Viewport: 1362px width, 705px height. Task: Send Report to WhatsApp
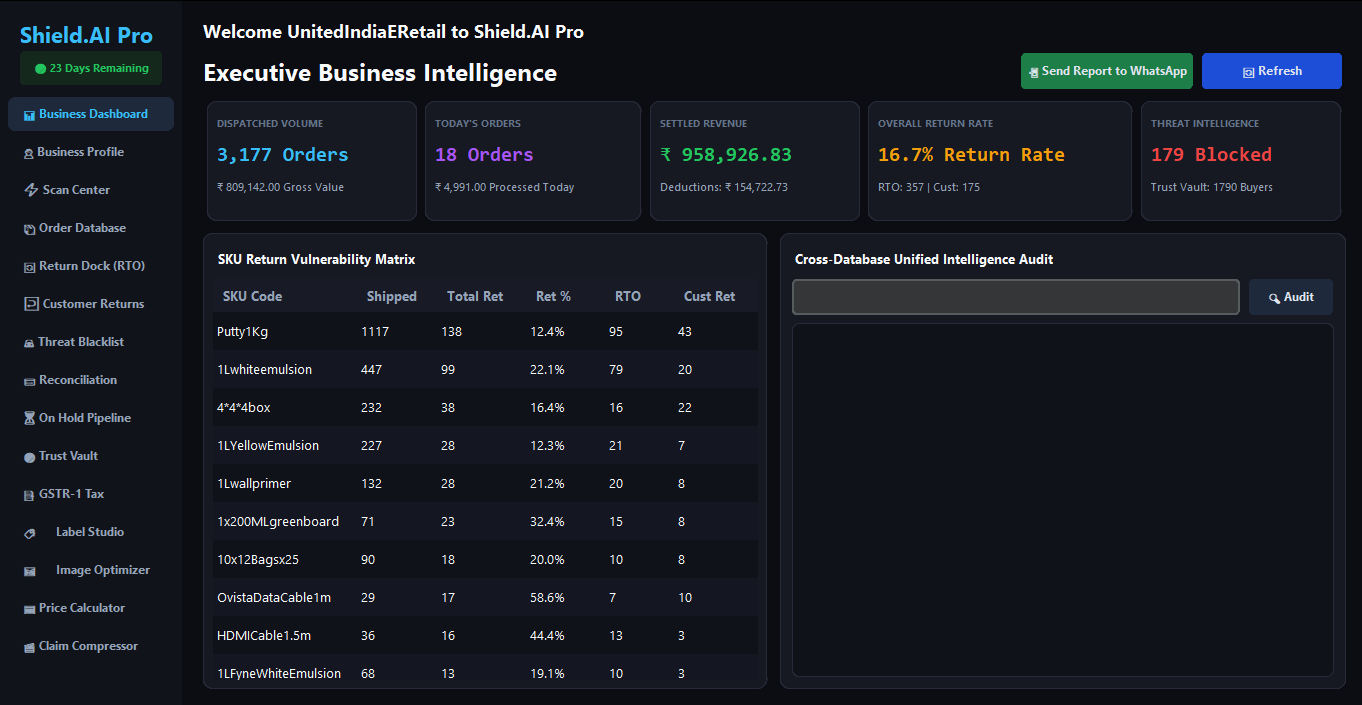click(x=1107, y=71)
